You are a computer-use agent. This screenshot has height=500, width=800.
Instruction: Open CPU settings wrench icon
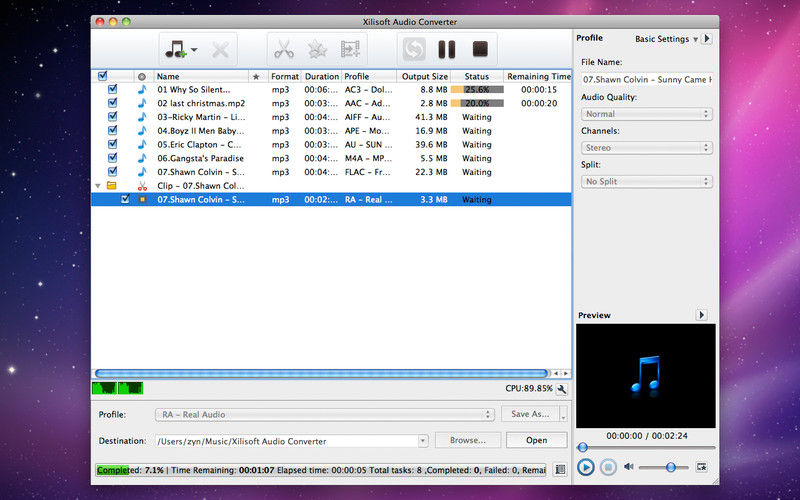click(561, 389)
